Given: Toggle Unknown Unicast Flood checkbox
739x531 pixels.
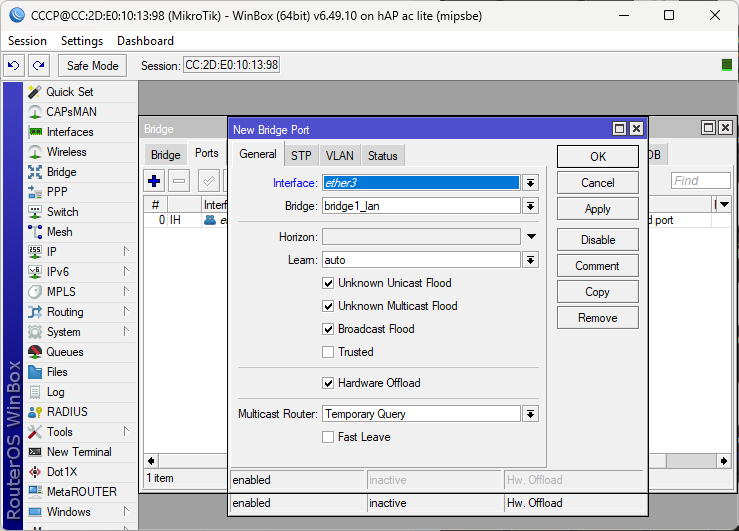Looking at the screenshot, I should tap(328, 283).
